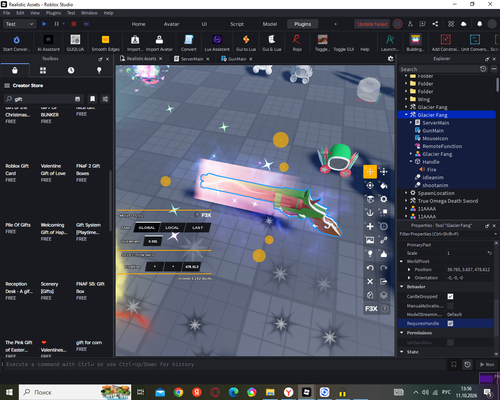Stop the running test with red square

[x=74, y=24]
